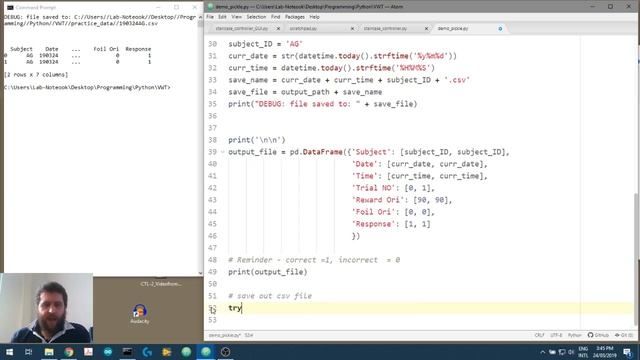This screenshot has height=360, width=640.
Task: Open the Packages menu
Action: (295, 17)
